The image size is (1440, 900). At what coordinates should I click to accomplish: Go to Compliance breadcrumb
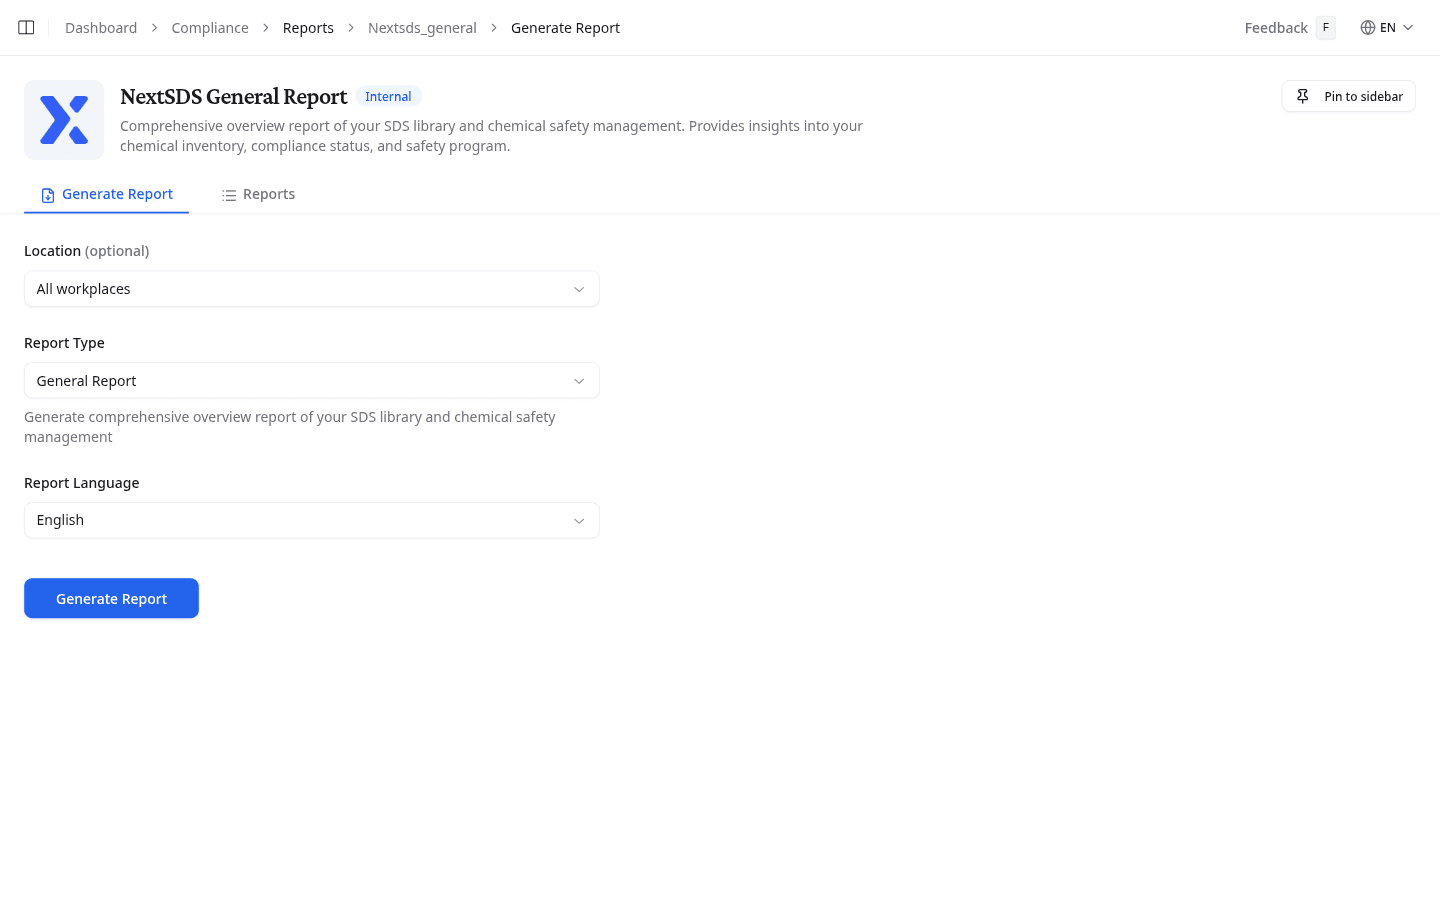210,28
